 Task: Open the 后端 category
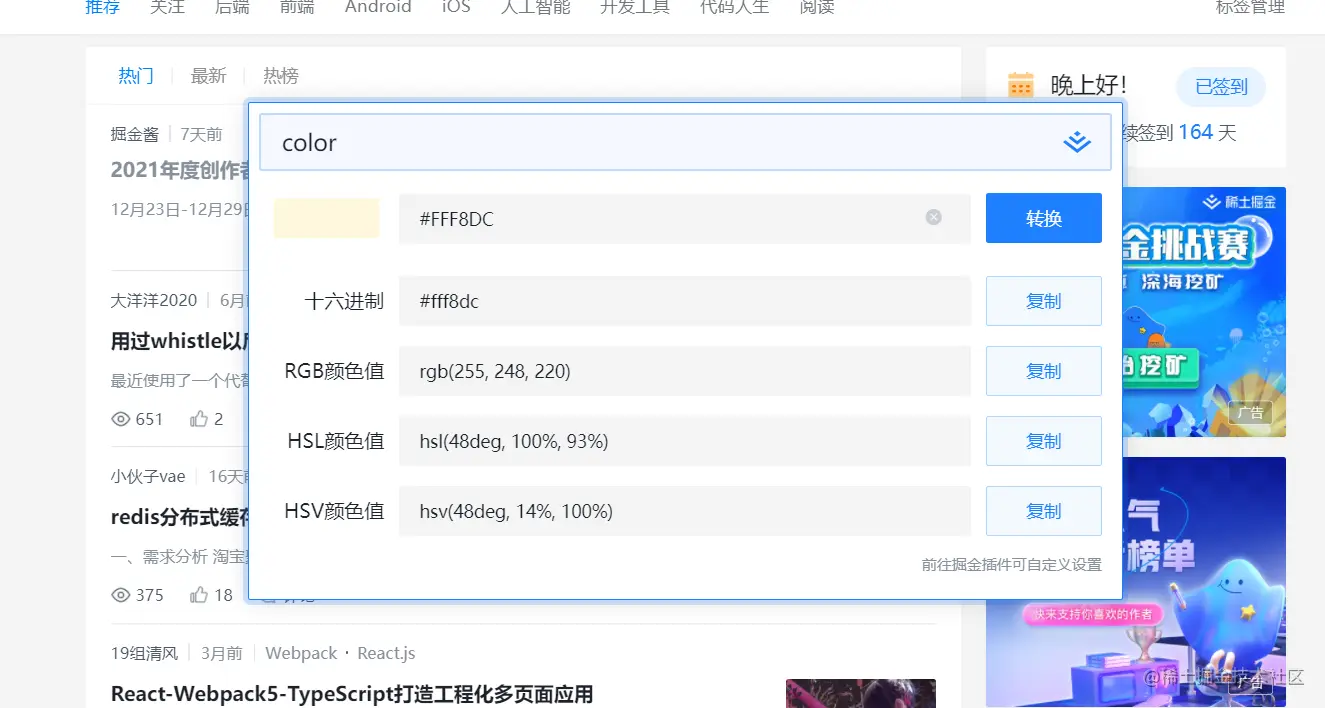click(232, 7)
